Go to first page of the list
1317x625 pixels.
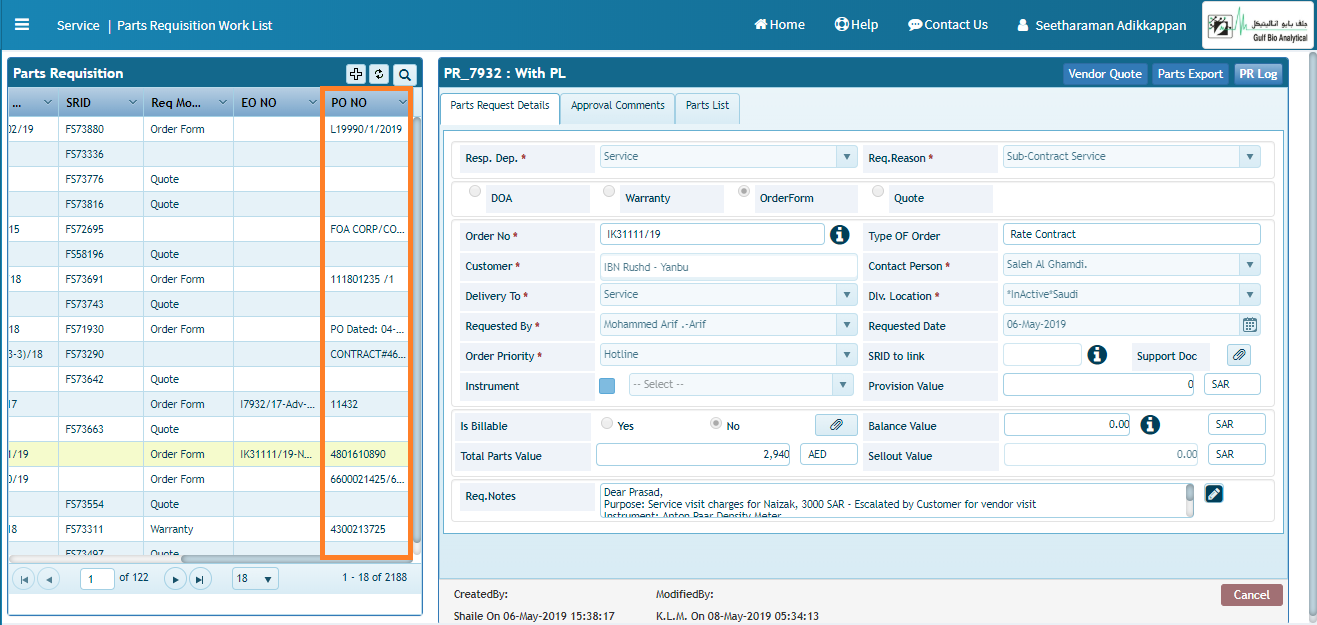(x=24, y=578)
